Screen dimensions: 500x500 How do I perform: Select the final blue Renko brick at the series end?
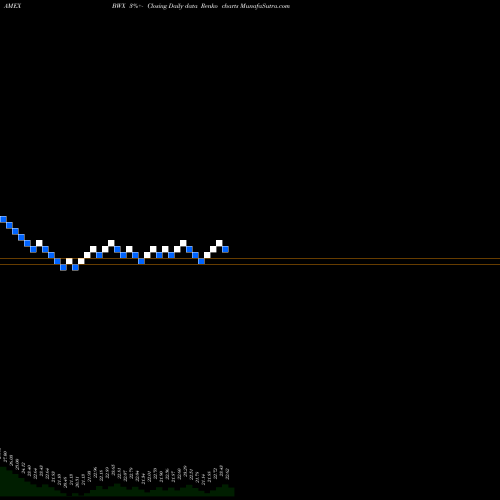tap(225, 249)
